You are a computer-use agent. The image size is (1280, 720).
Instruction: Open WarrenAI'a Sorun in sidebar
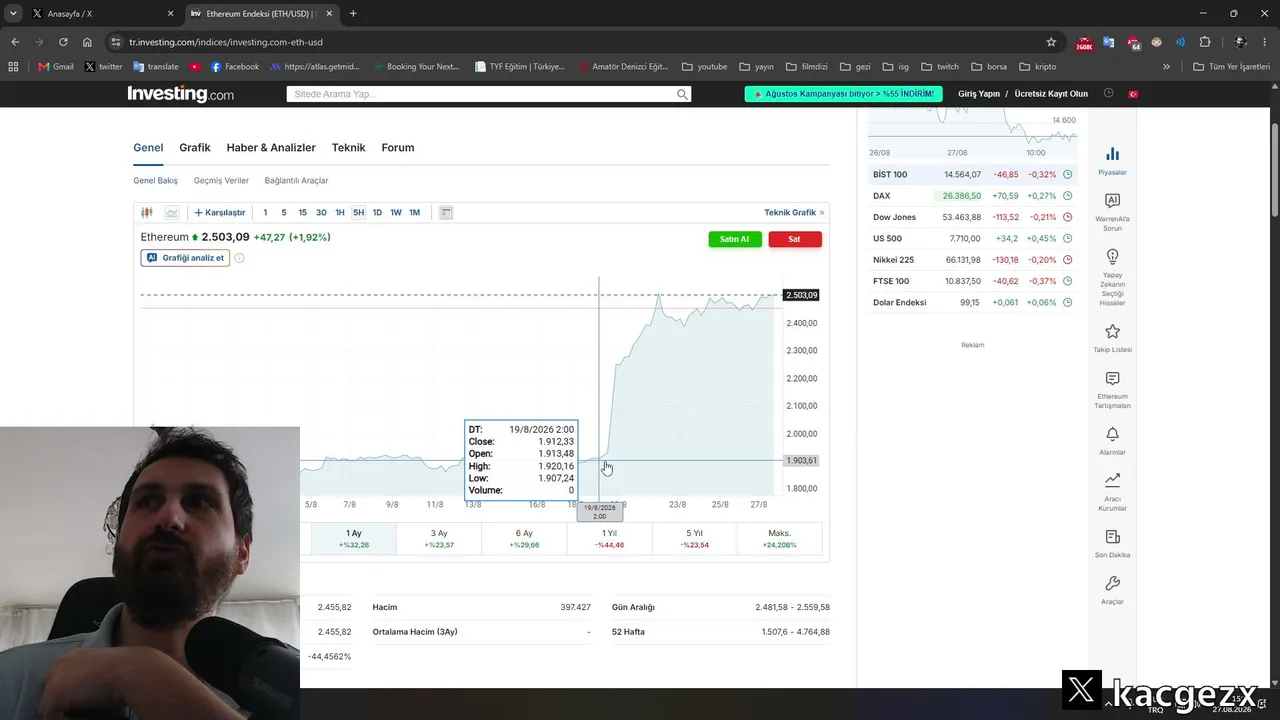tap(1112, 201)
